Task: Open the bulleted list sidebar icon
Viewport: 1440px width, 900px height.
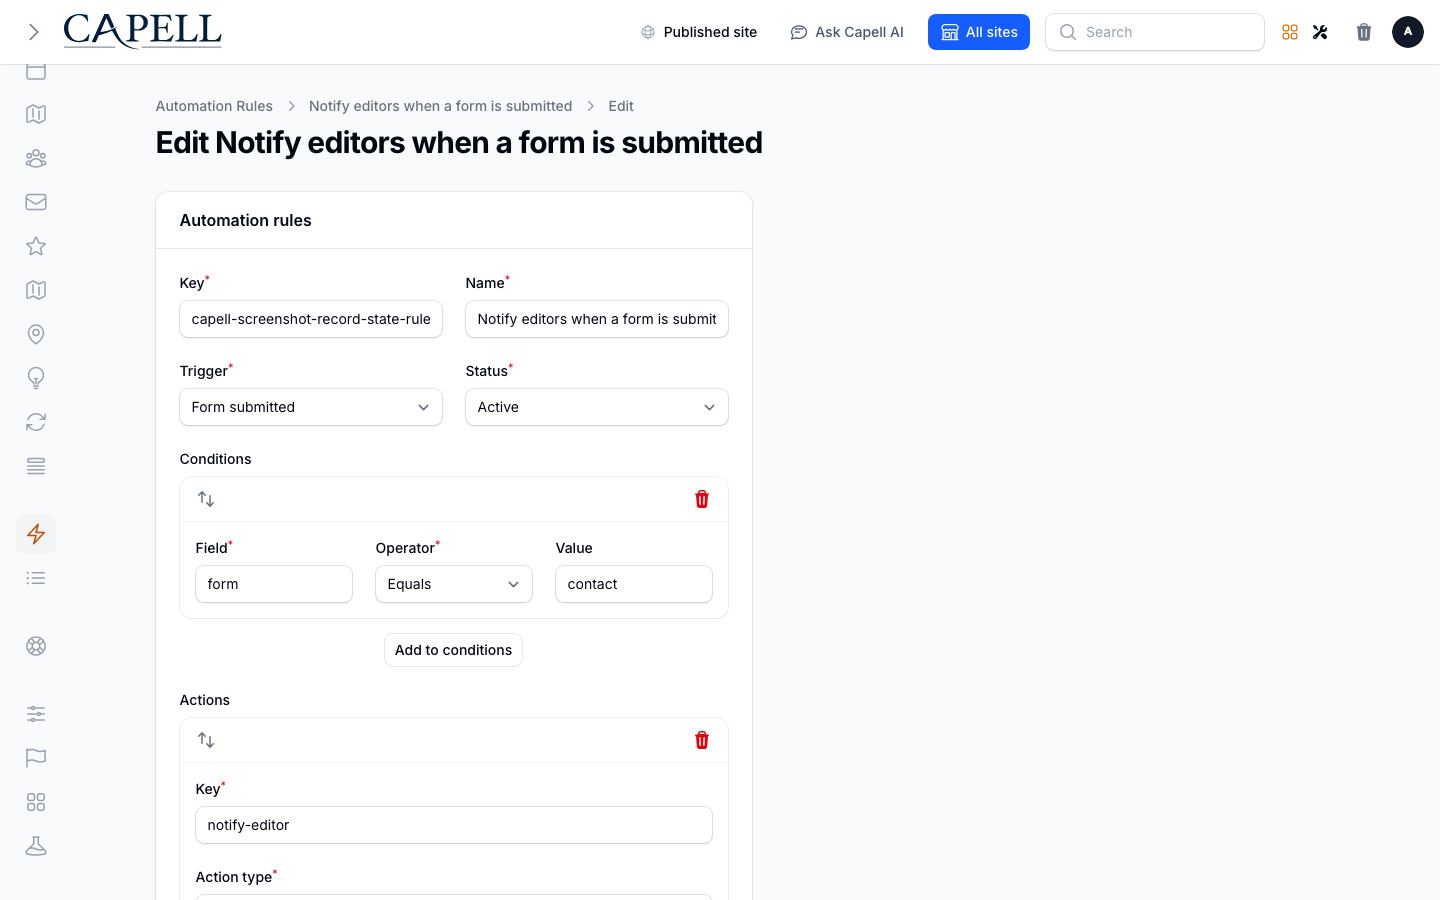Action: click(x=36, y=578)
